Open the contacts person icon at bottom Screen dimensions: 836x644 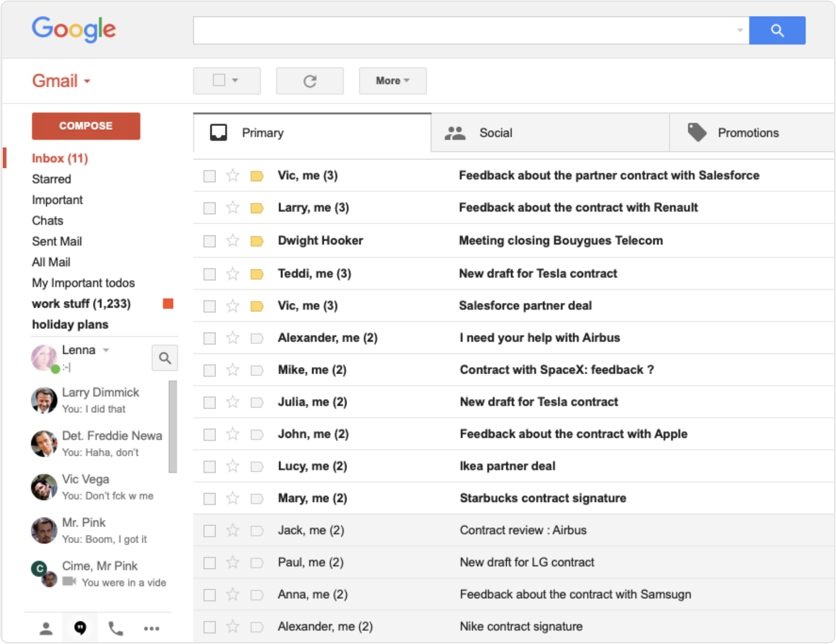(x=46, y=629)
